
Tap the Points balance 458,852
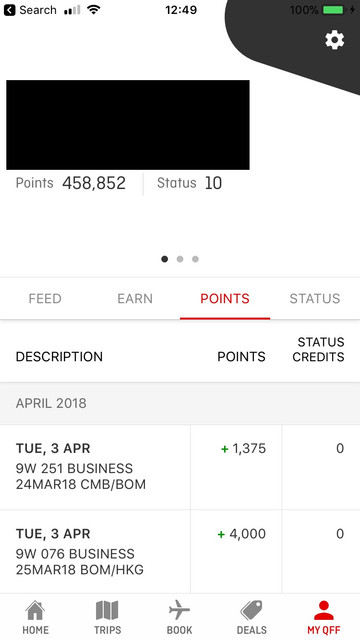[x=94, y=183]
